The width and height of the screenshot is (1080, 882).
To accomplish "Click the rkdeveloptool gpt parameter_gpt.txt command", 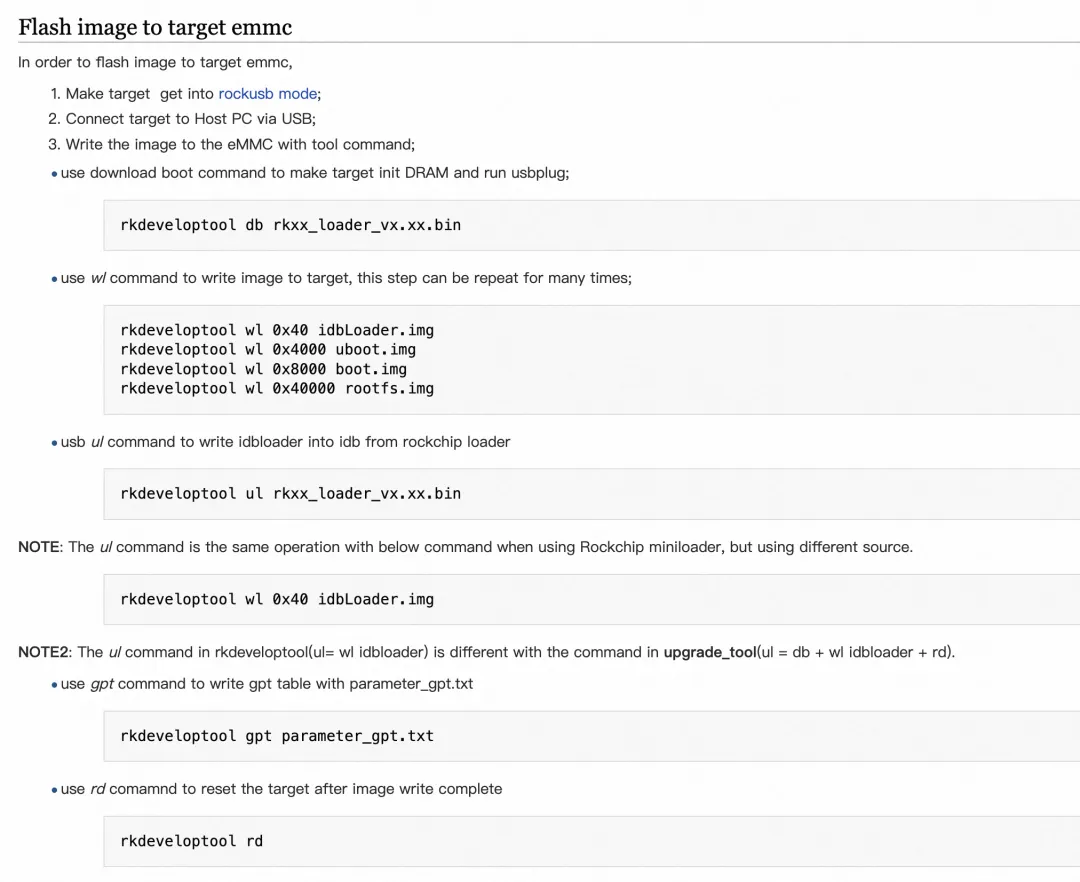I will pyautogui.click(x=277, y=736).
